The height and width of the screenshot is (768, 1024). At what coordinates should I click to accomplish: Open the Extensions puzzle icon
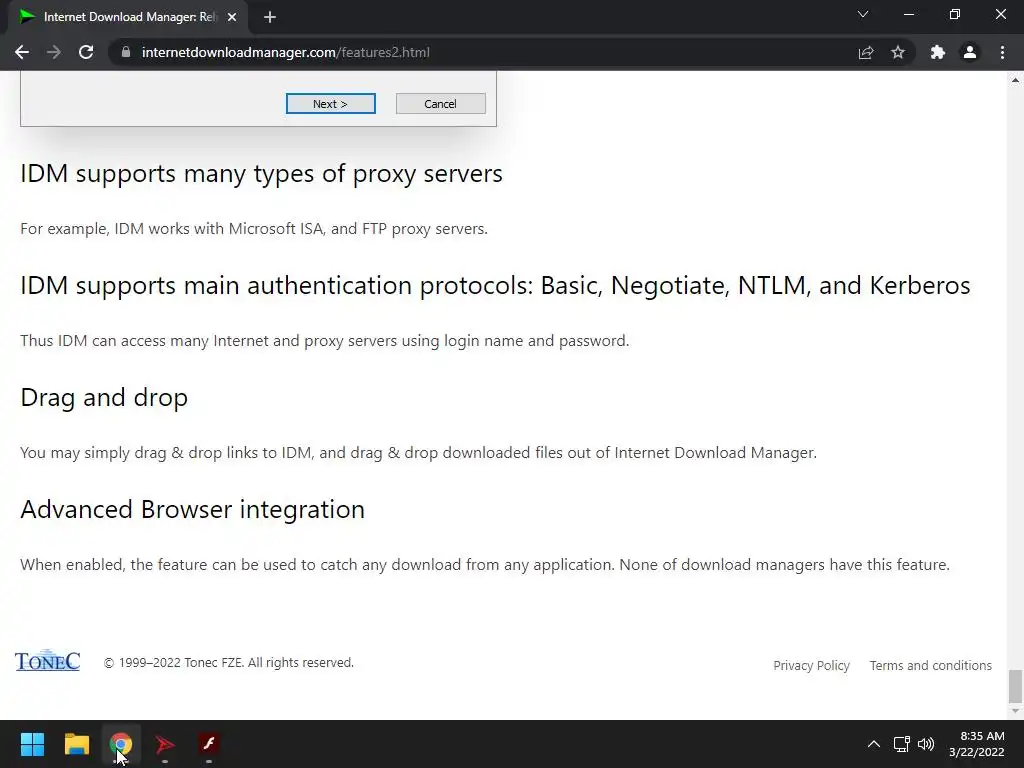pyautogui.click(x=938, y=52)
